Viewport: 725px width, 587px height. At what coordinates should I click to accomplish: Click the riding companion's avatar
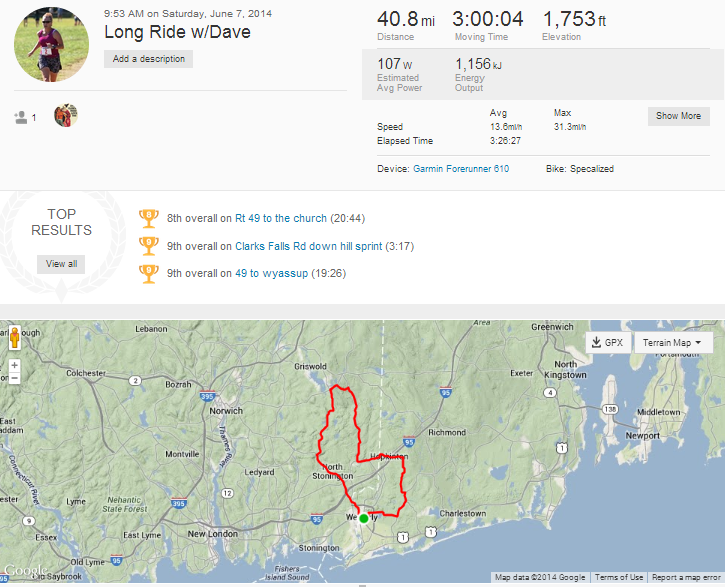pyautogui.click(x=65, y=115)
